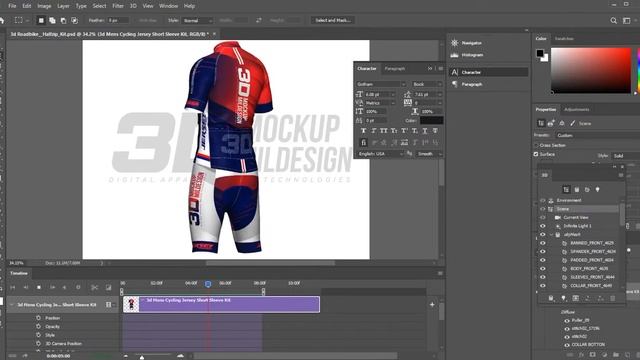Click the text Color swatch in Character panel
Image resolution: width=640 pixels, height=360 pixels.
tap(431, 120)
